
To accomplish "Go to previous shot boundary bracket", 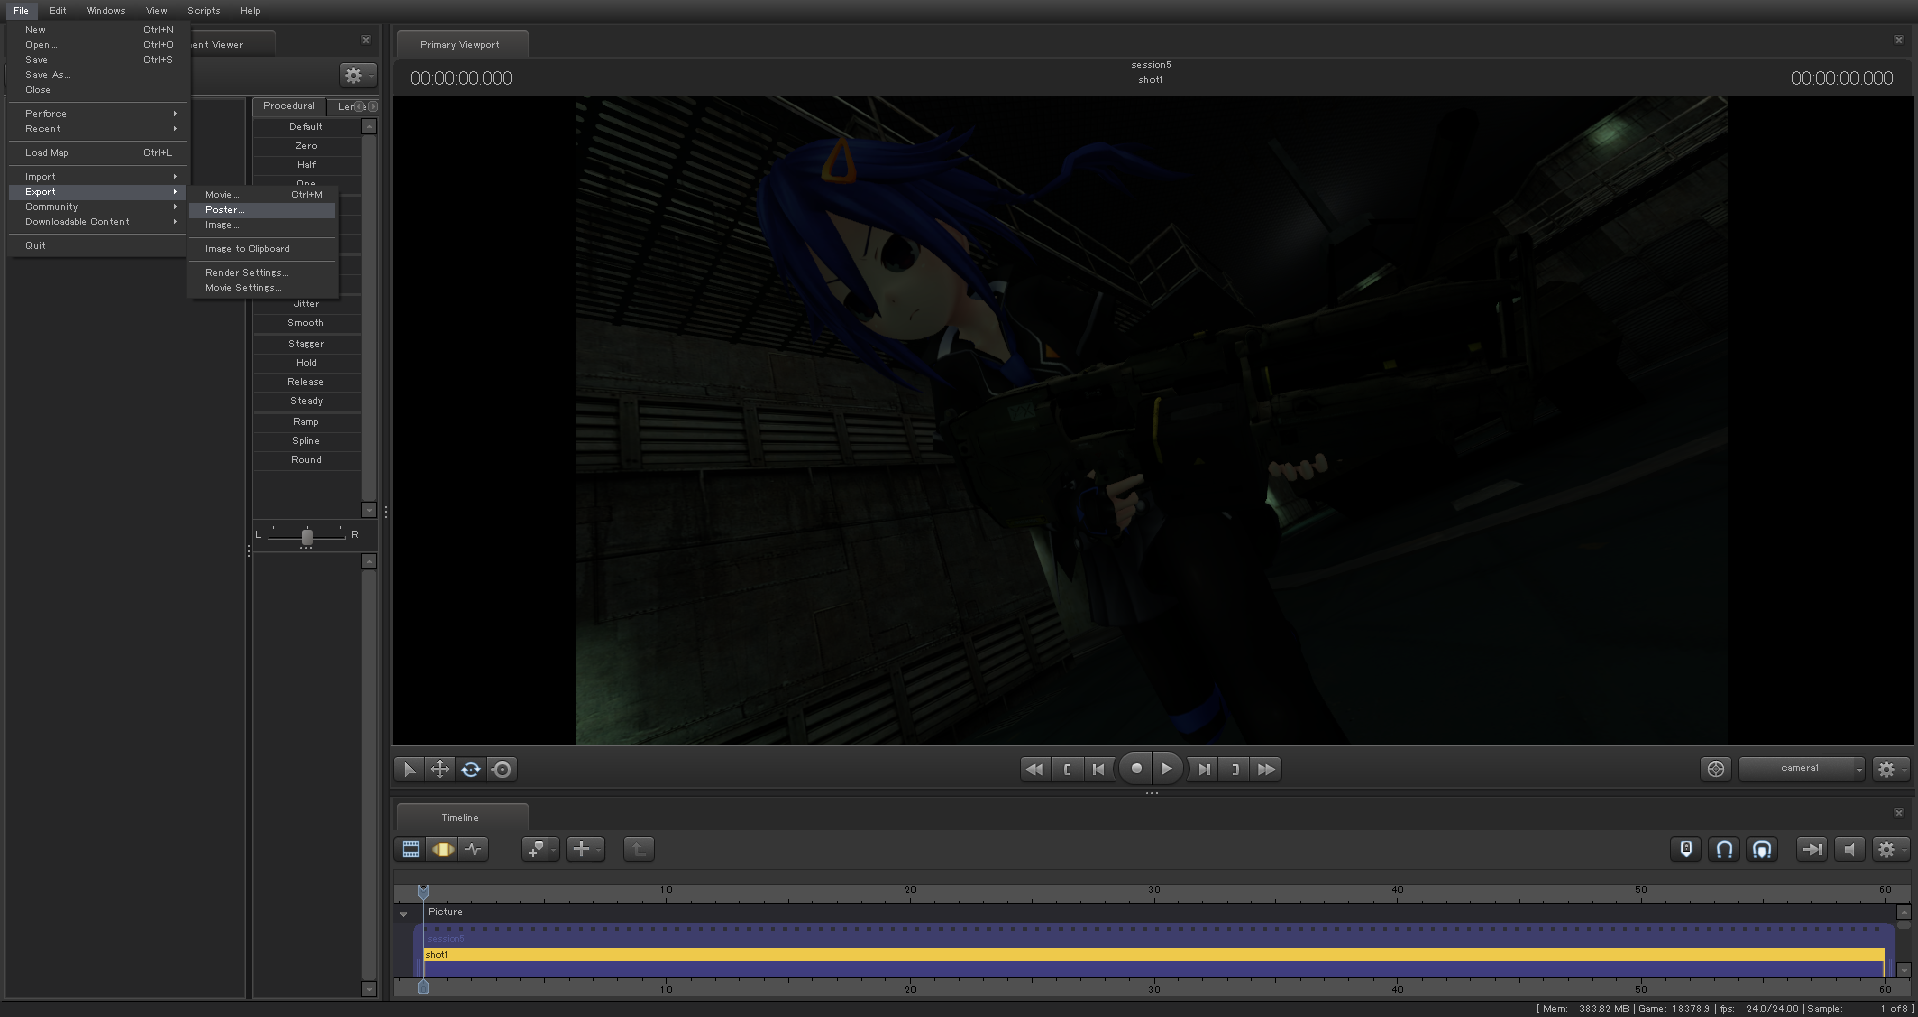I will (x=1067, y=769).
